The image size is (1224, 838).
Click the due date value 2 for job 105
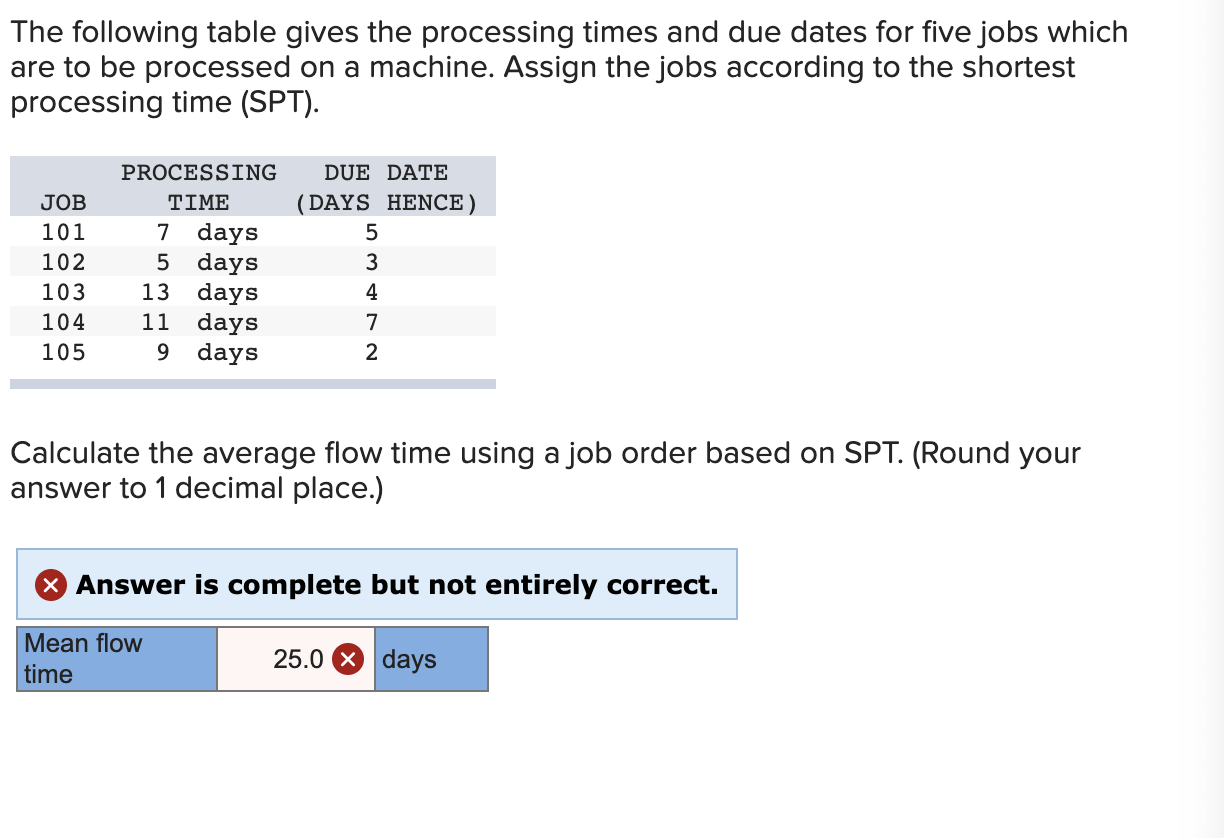371,351
